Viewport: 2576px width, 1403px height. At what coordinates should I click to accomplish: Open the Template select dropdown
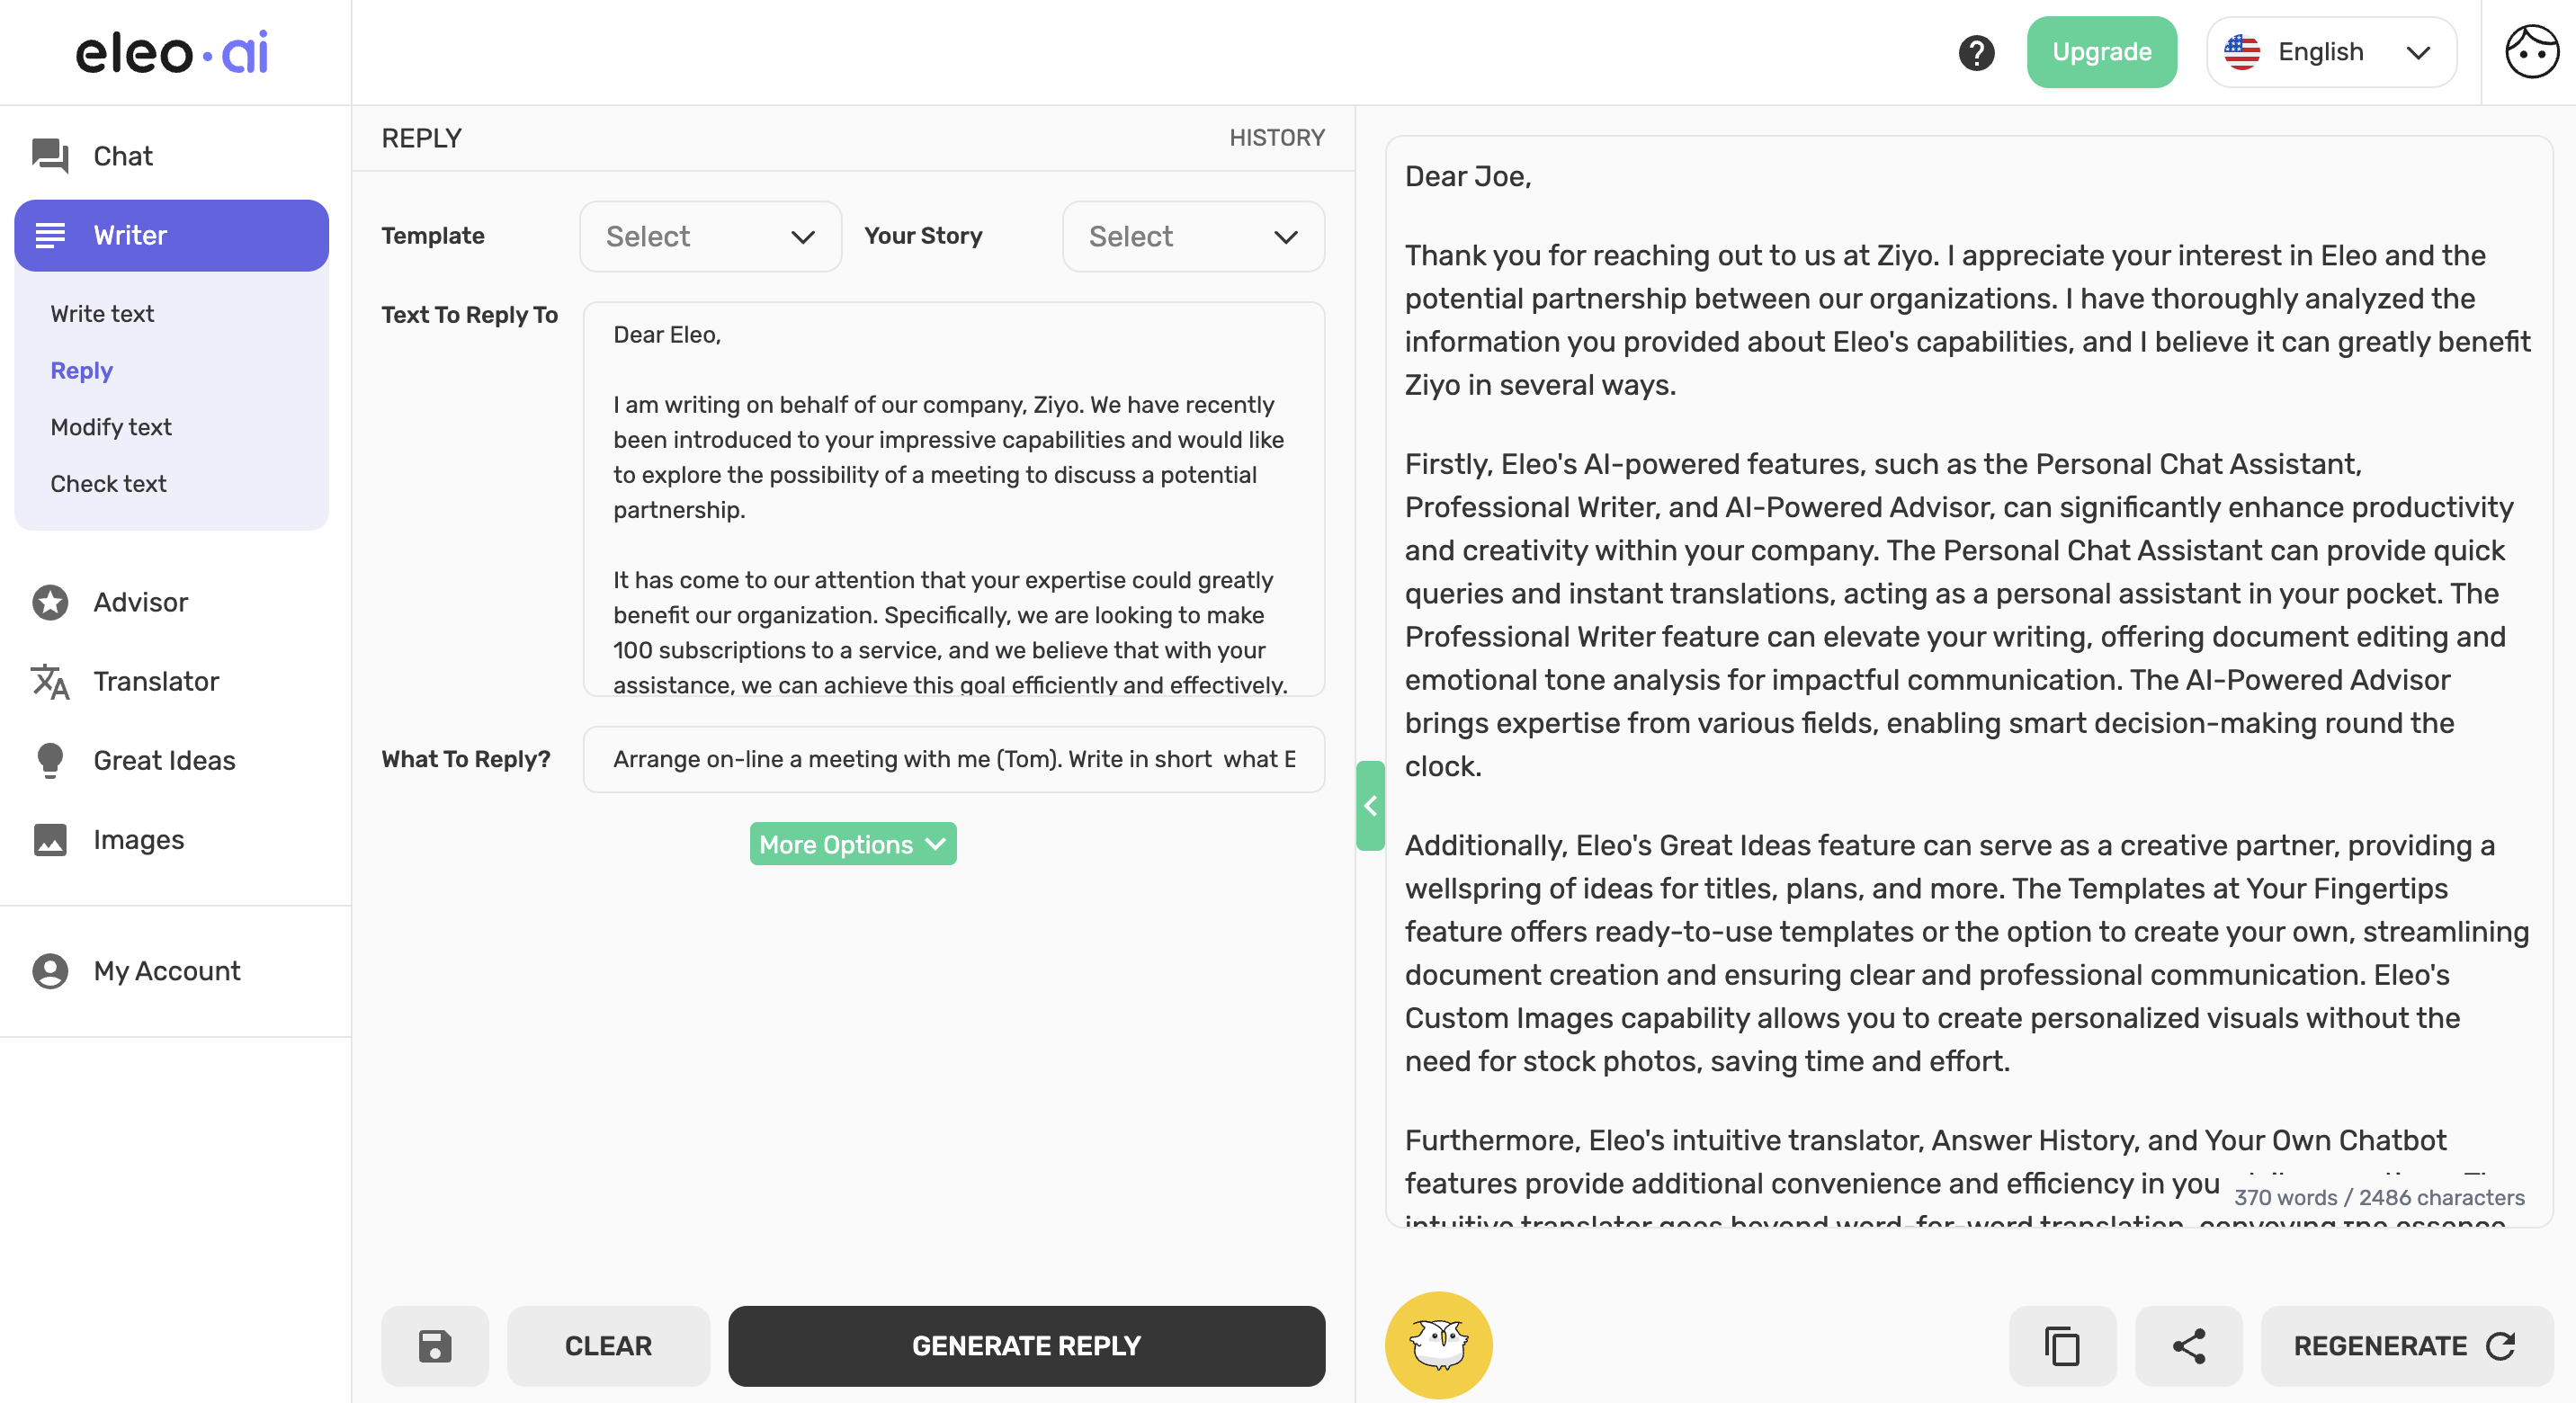(x=710, y=236)
